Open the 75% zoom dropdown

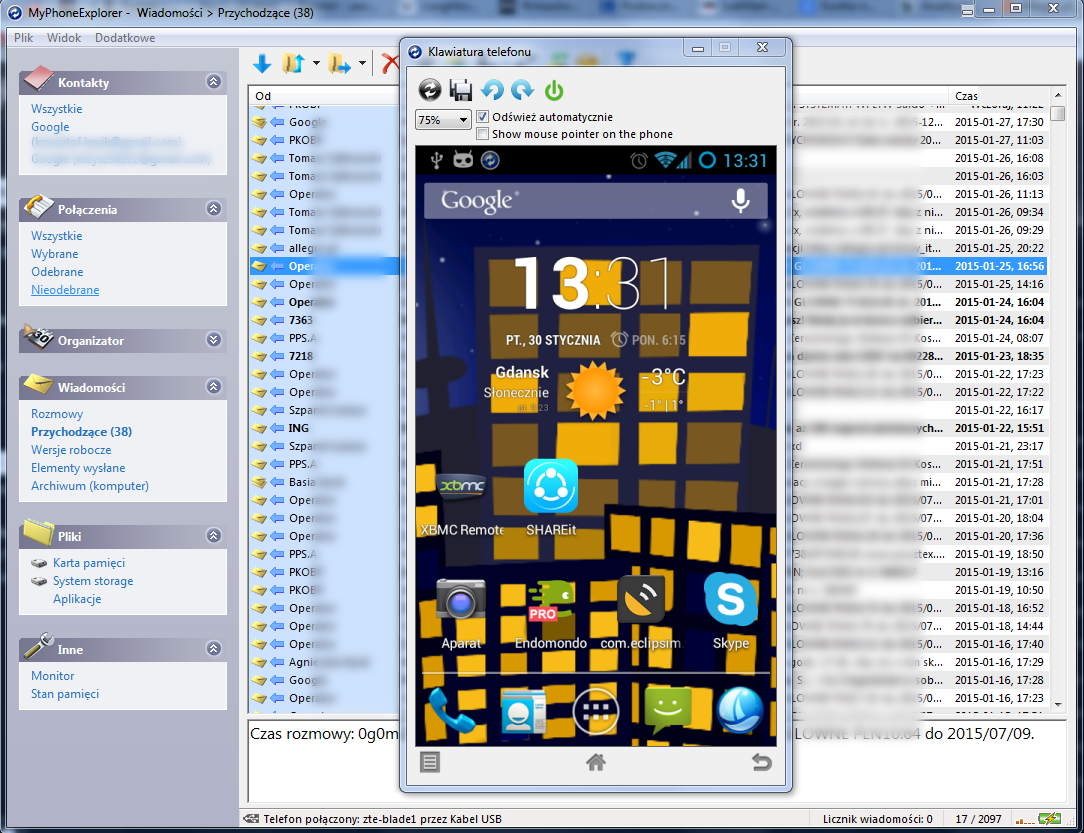click(442, 120)
